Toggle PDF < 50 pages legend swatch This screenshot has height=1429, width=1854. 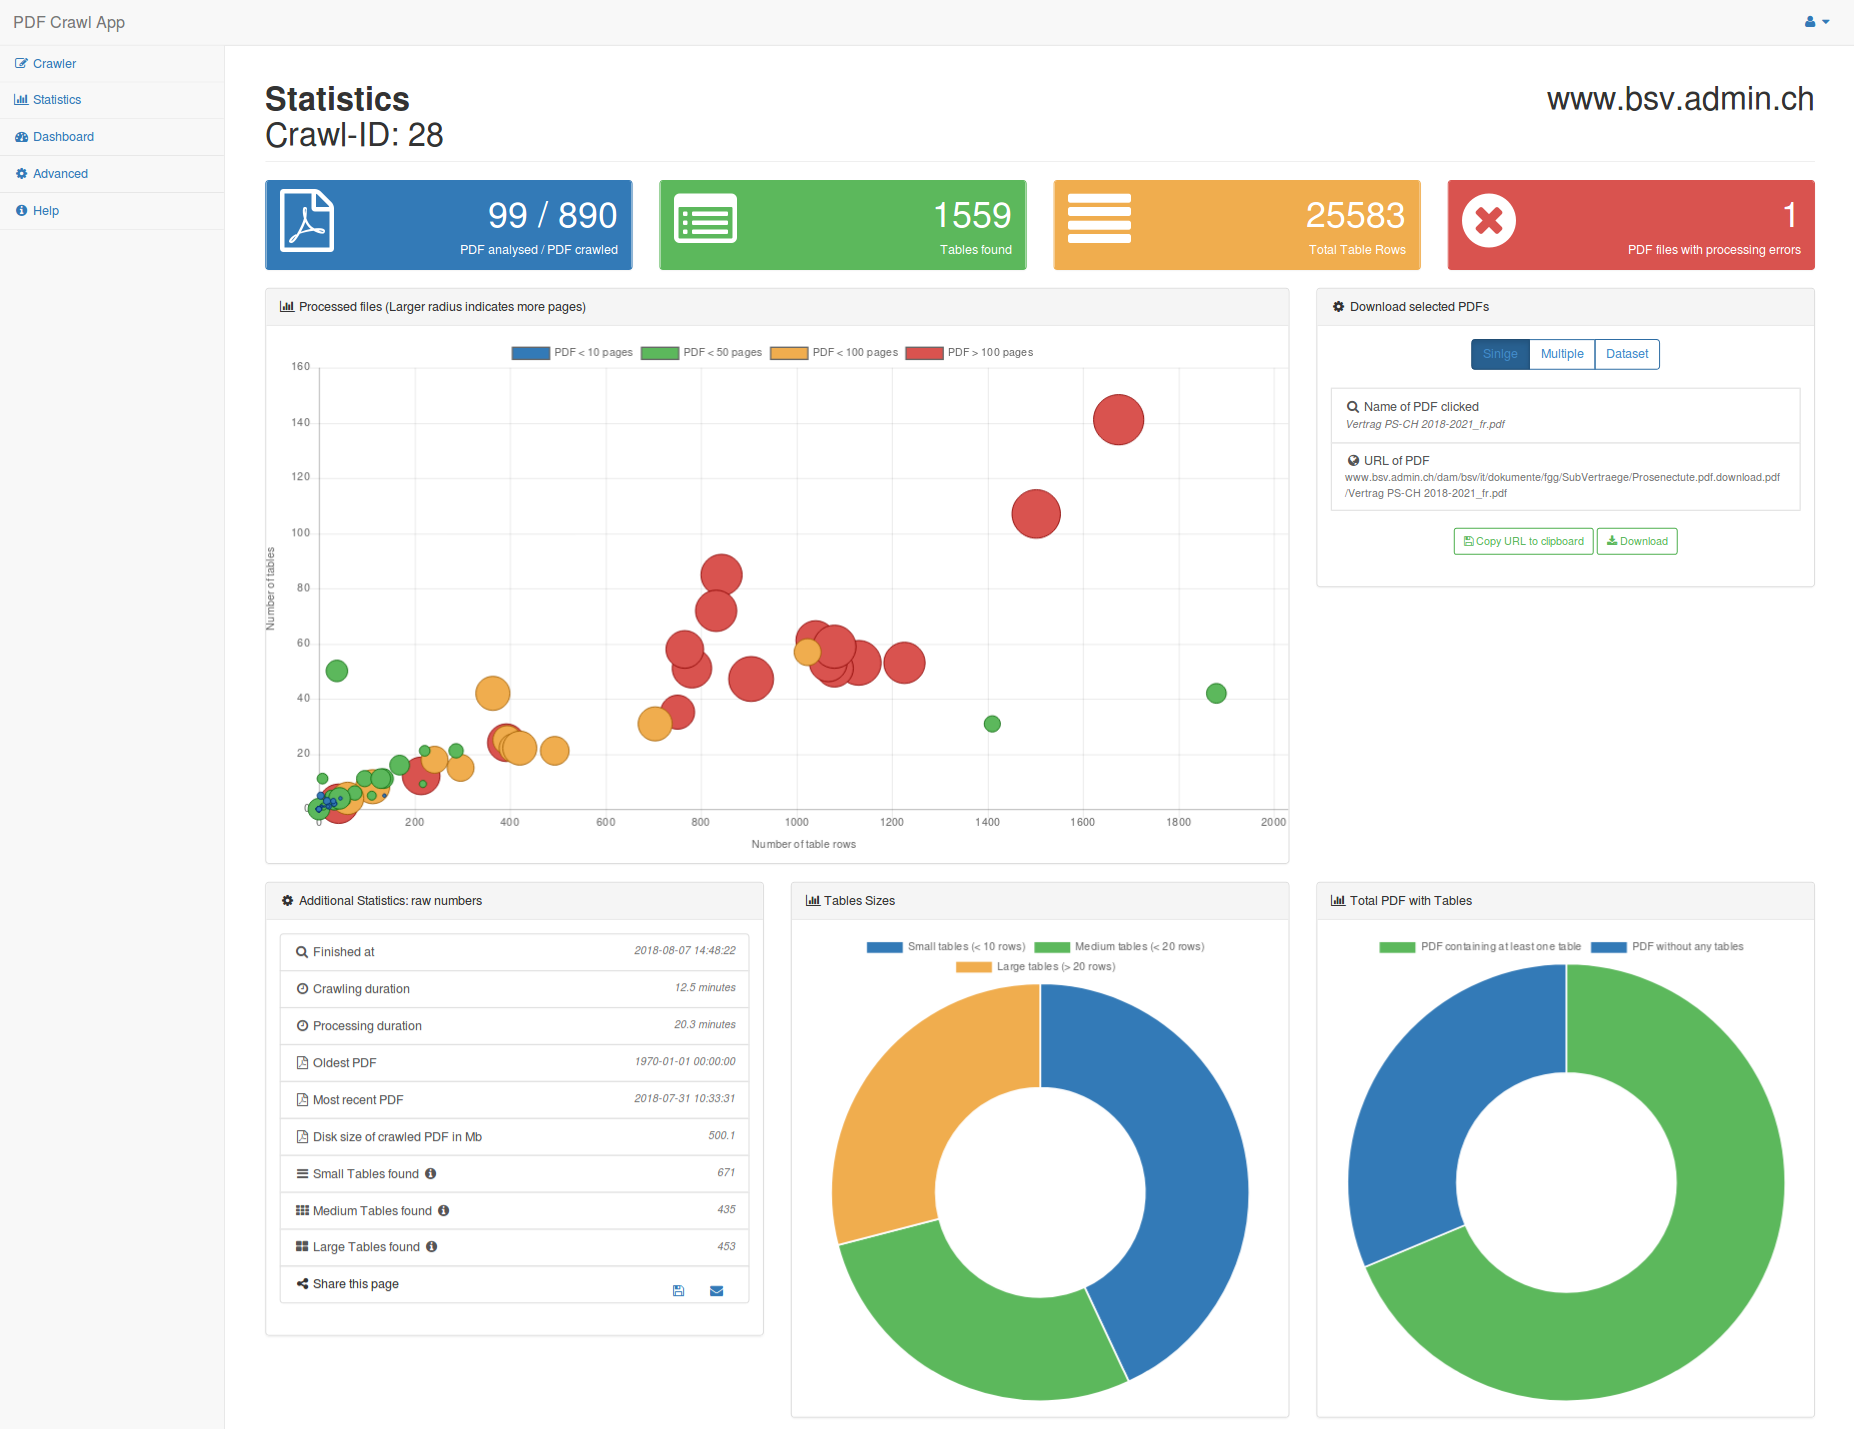pos(660,353)
